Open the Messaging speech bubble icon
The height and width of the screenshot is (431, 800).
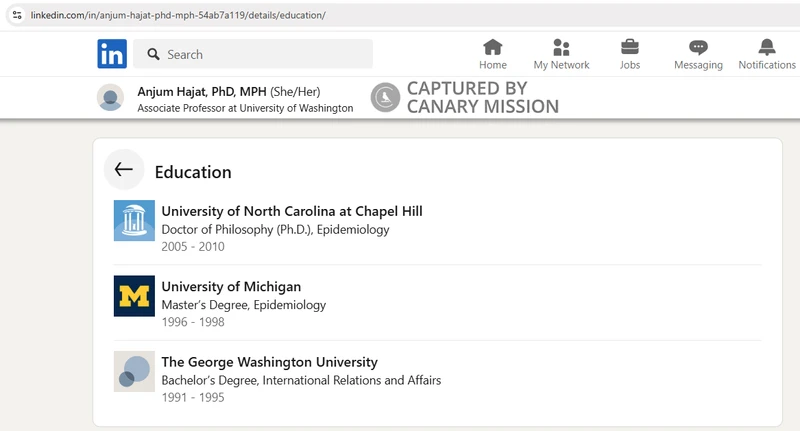point(698,47)
